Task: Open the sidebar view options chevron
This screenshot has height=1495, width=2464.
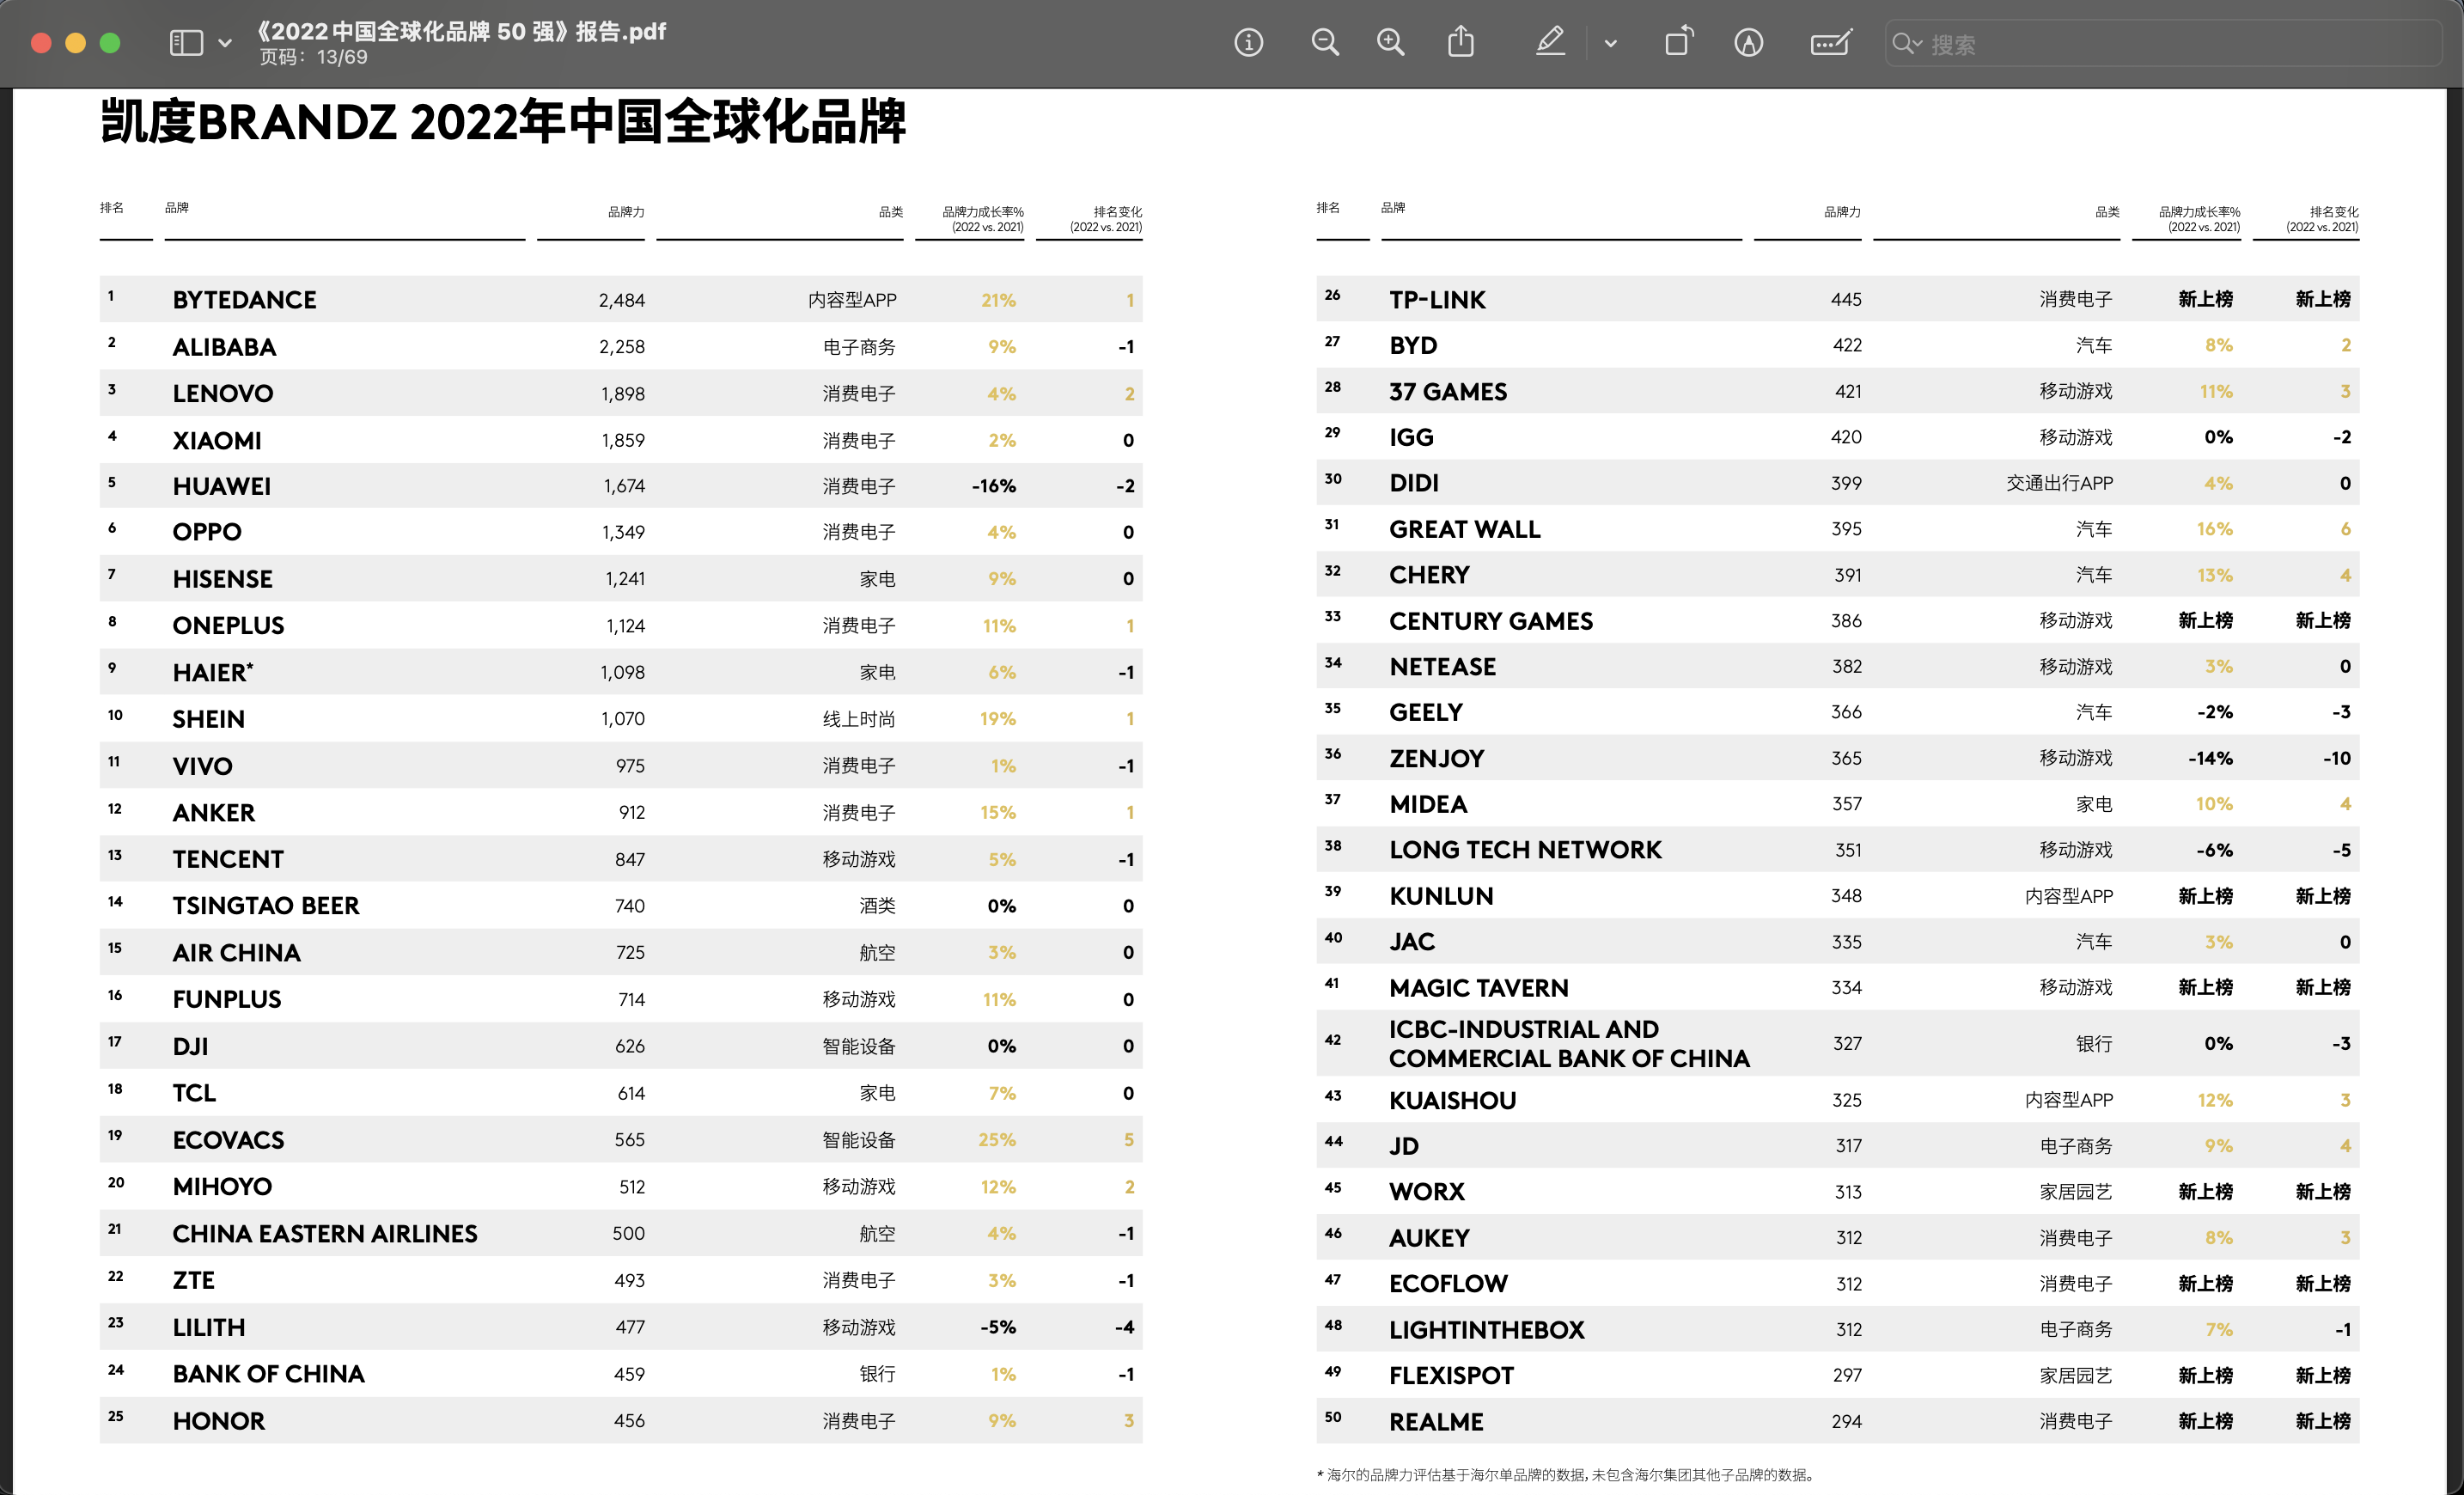Action: coord(225,43)
